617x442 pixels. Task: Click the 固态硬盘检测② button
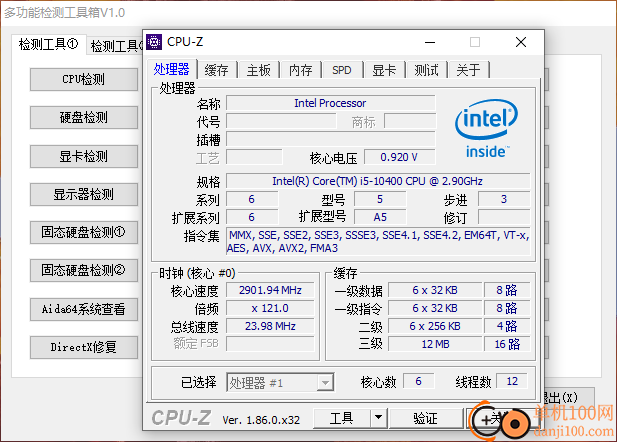pyautogui.click(x=84, y=270)
